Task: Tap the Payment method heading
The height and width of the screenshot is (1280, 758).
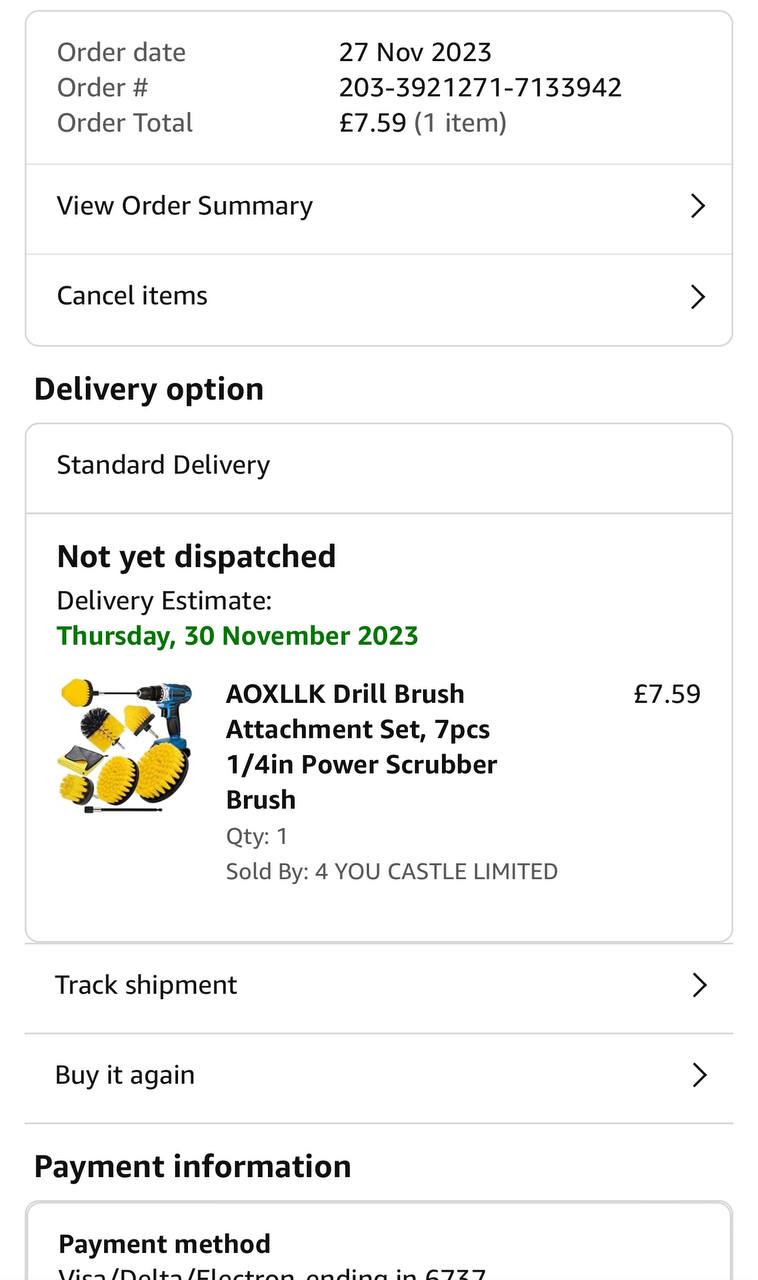Action: click(164, 1244)
